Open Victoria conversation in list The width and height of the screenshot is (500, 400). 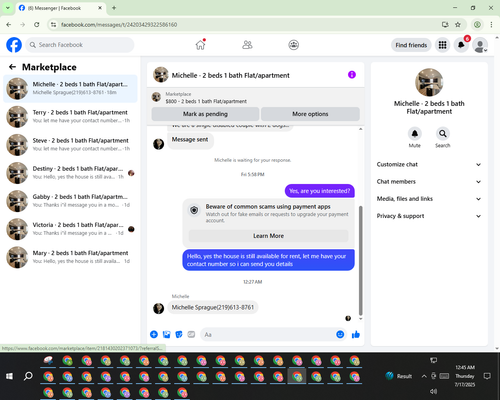70,229
